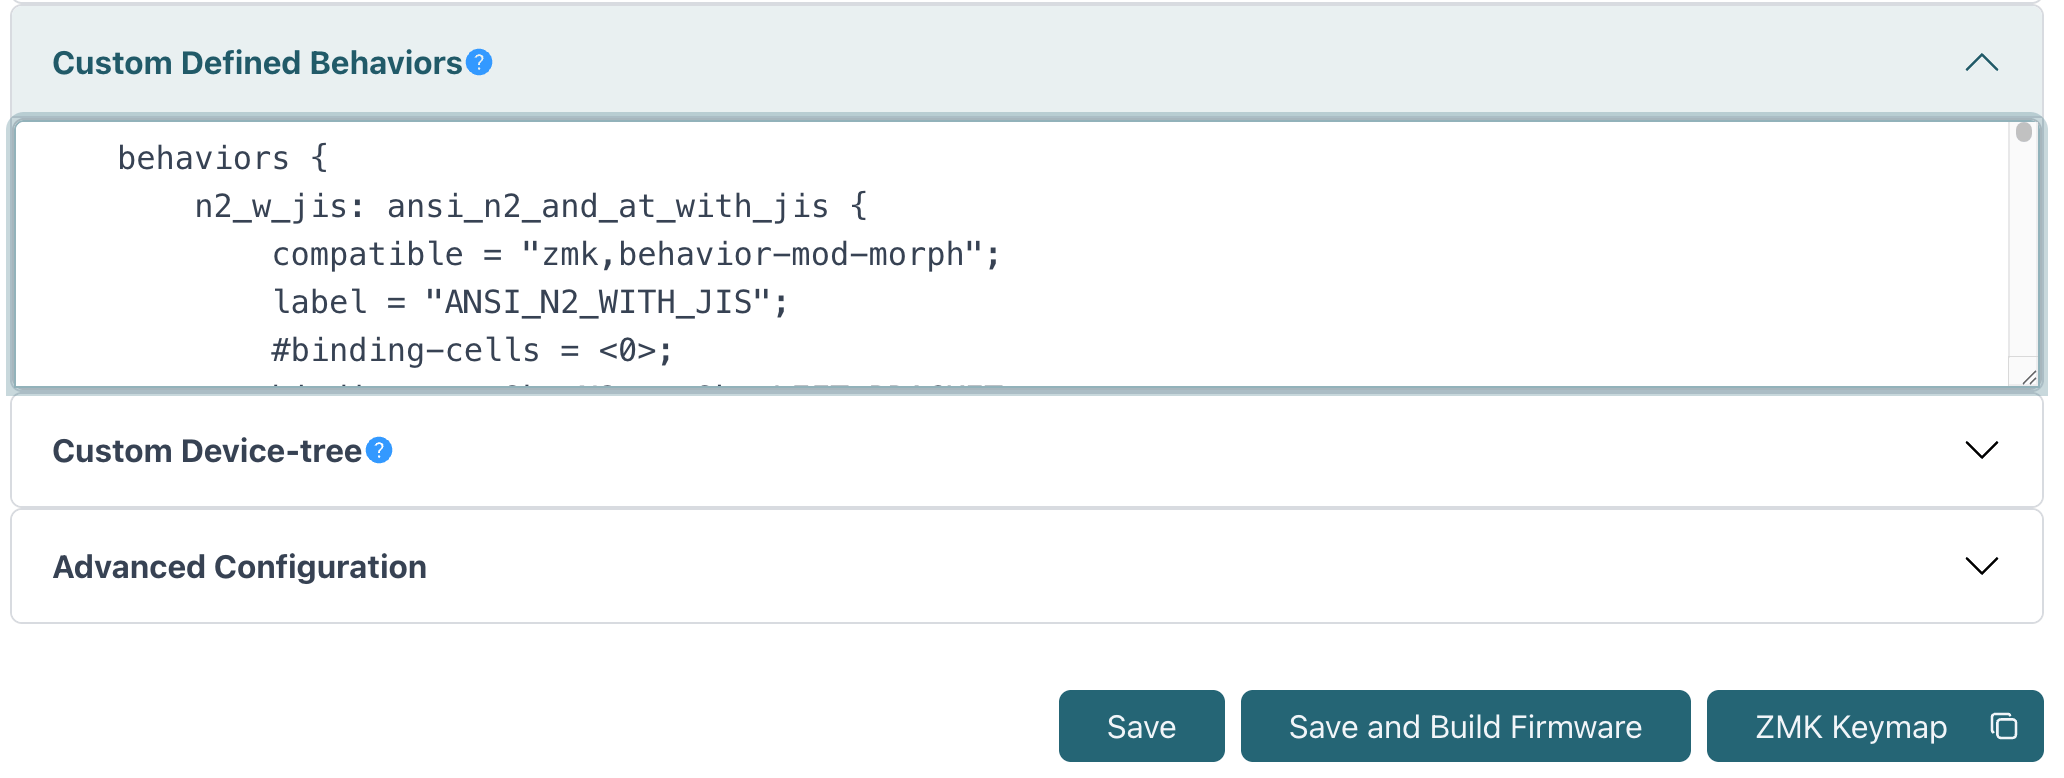Viewport: 2064px width, 778px height.
Task: Place cursor on the "behaviors {" line
Action: point(222,158)
